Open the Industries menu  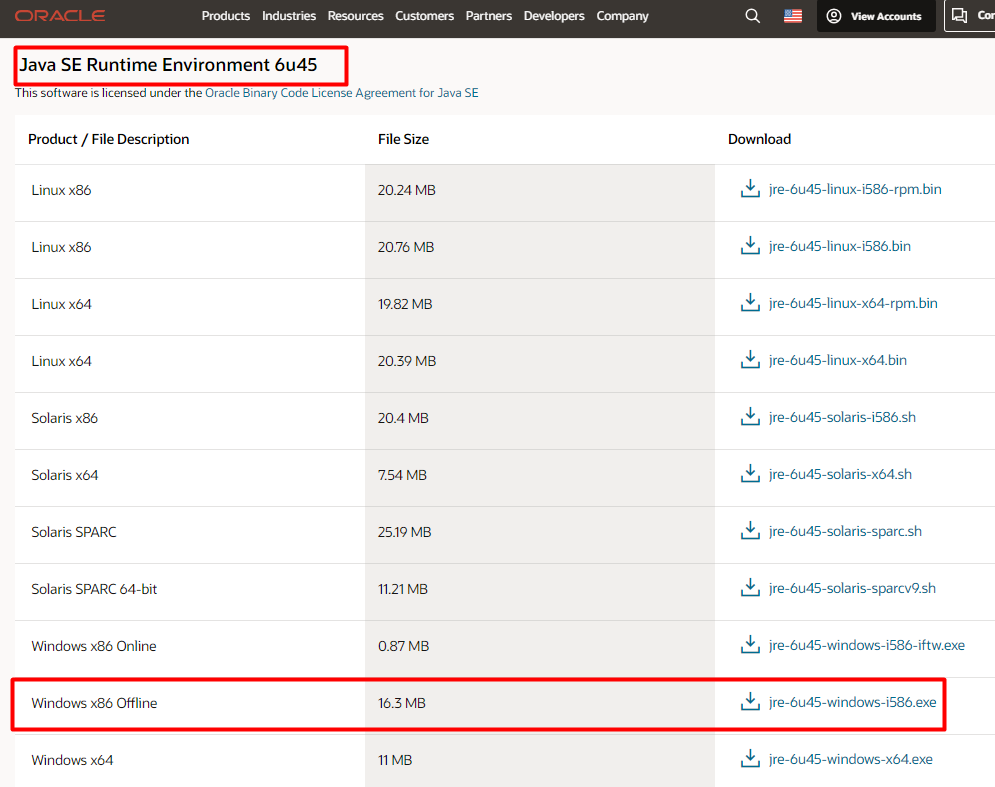tap(289, 16)
